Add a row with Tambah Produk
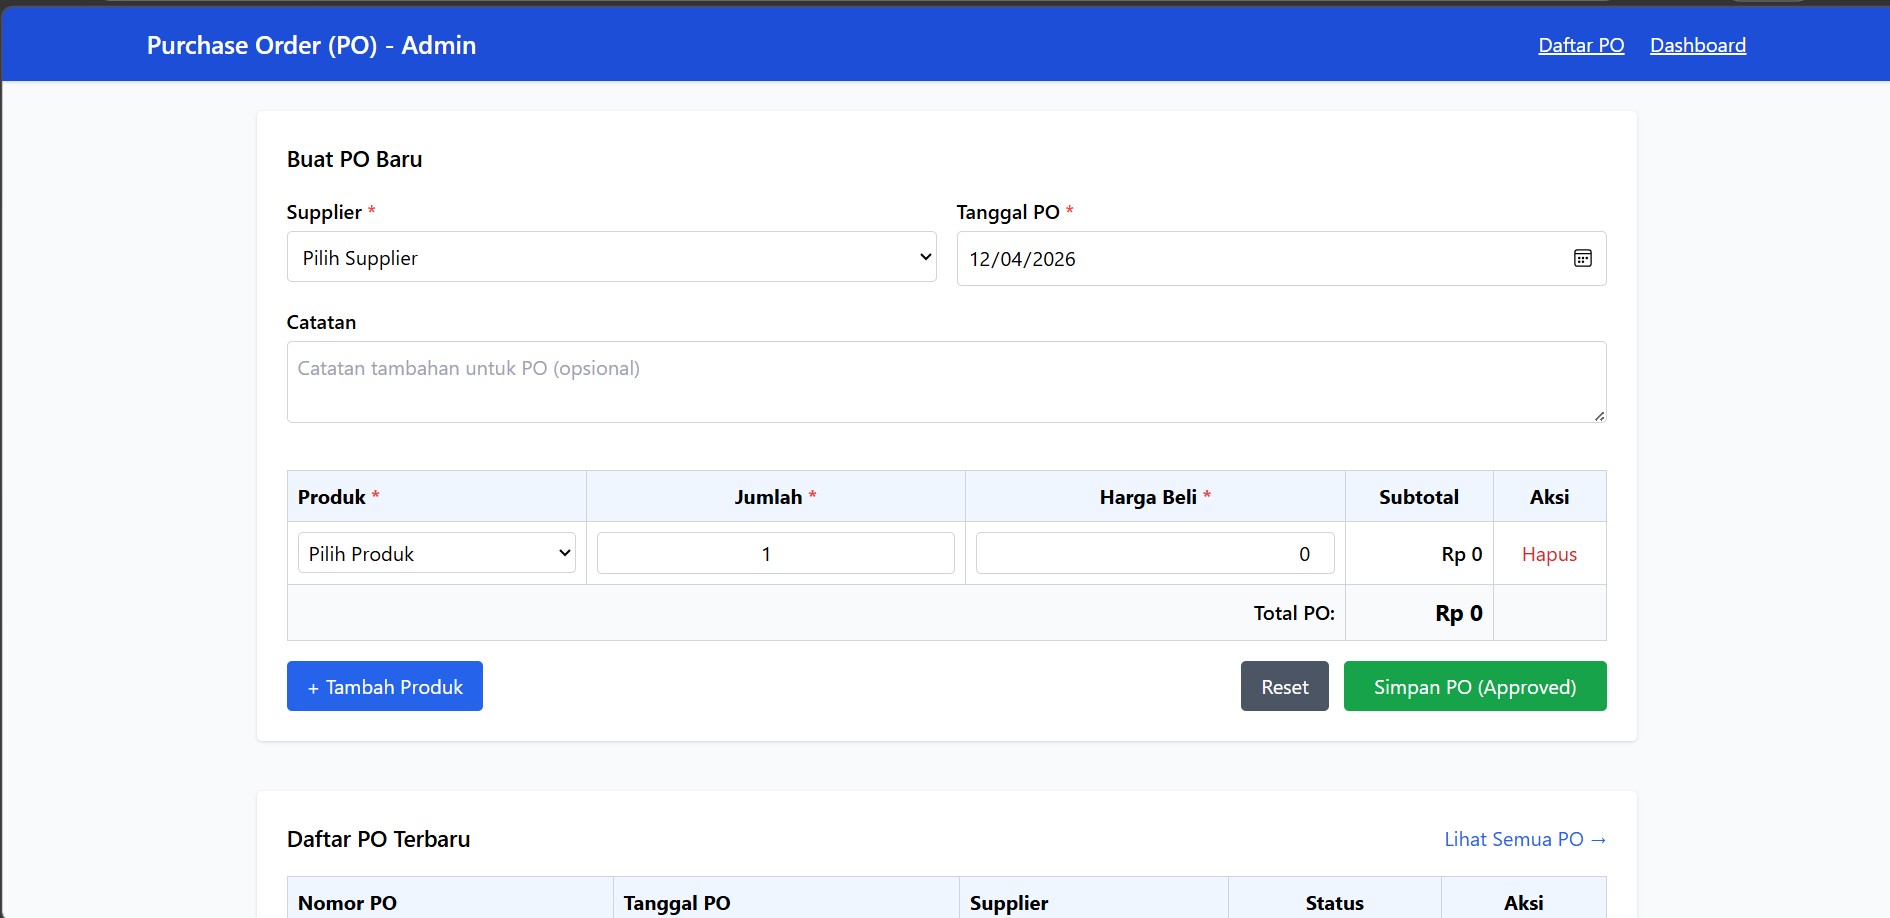This screenshot has height=918, width=1890. point(385,687)
